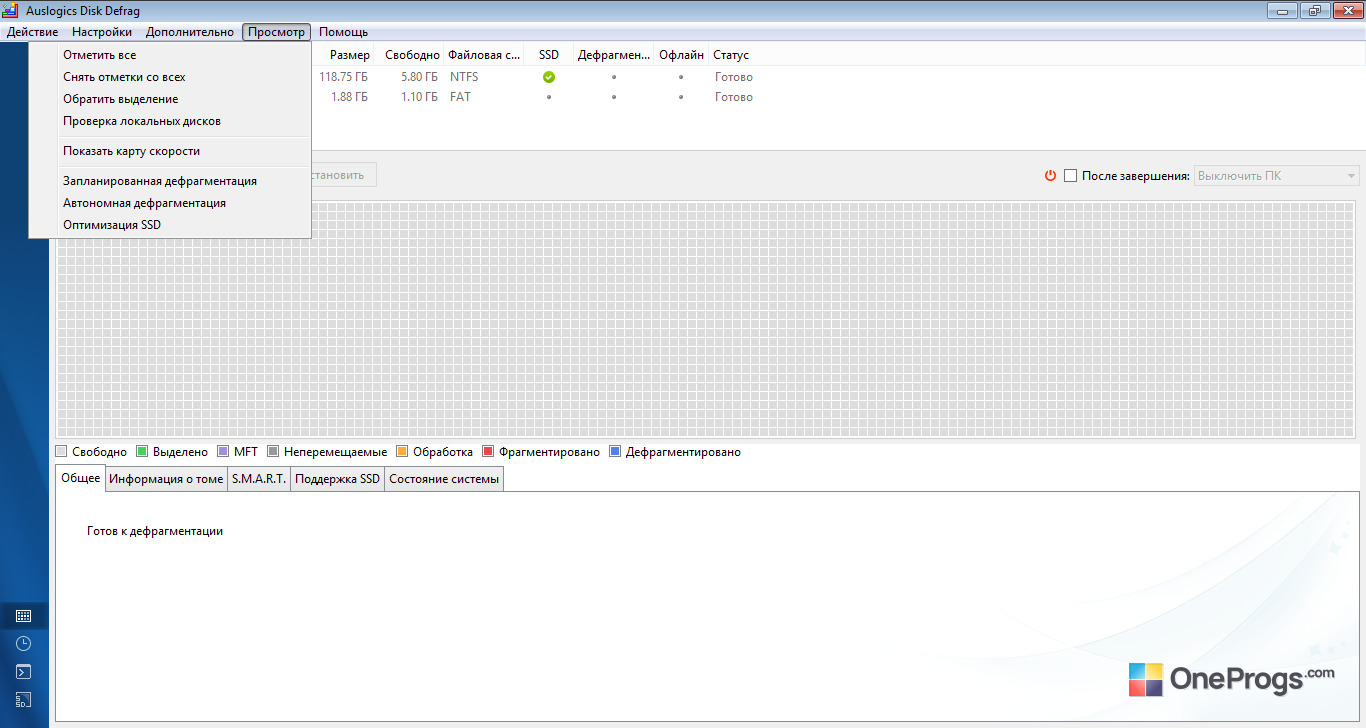Click the green SSD checkmark icon
This screenshot has width=1366, height=728.
pos(549,77)
